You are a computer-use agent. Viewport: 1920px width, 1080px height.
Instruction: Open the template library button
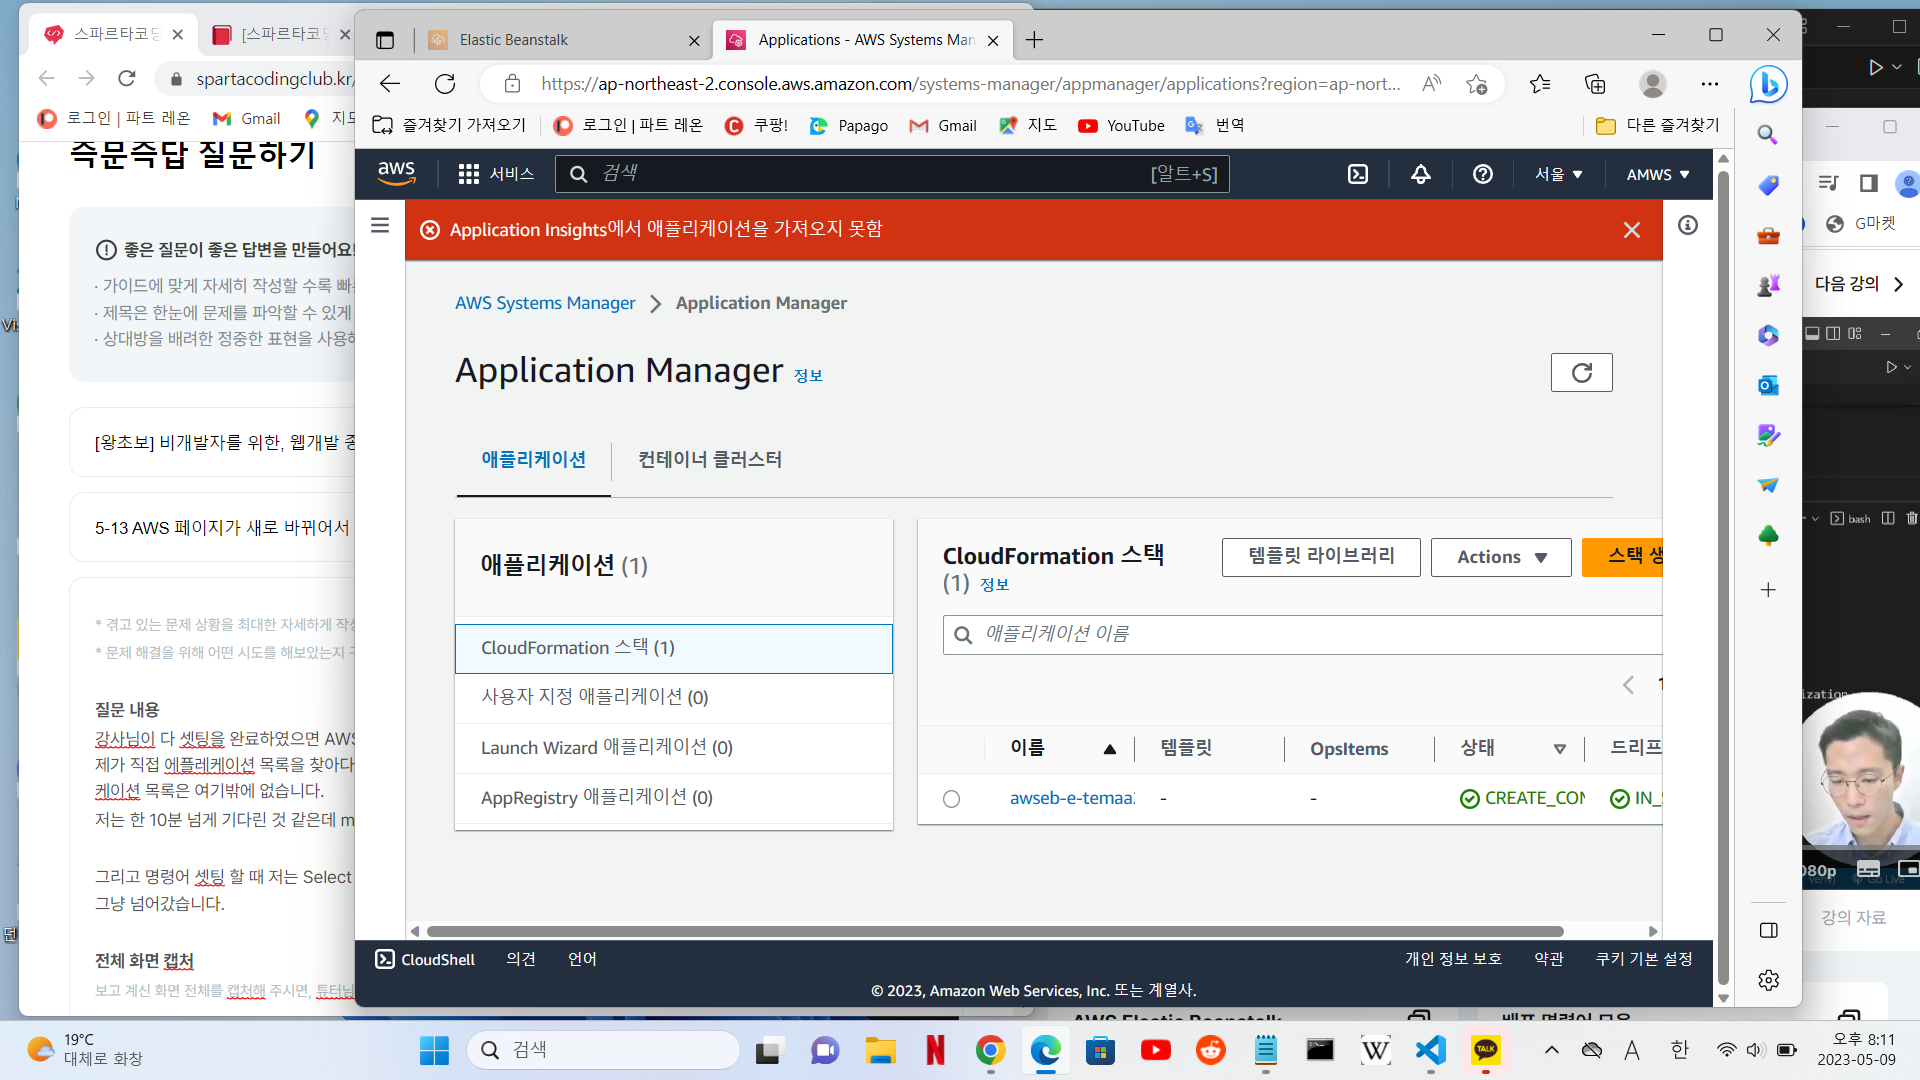tap(1321, 557)
